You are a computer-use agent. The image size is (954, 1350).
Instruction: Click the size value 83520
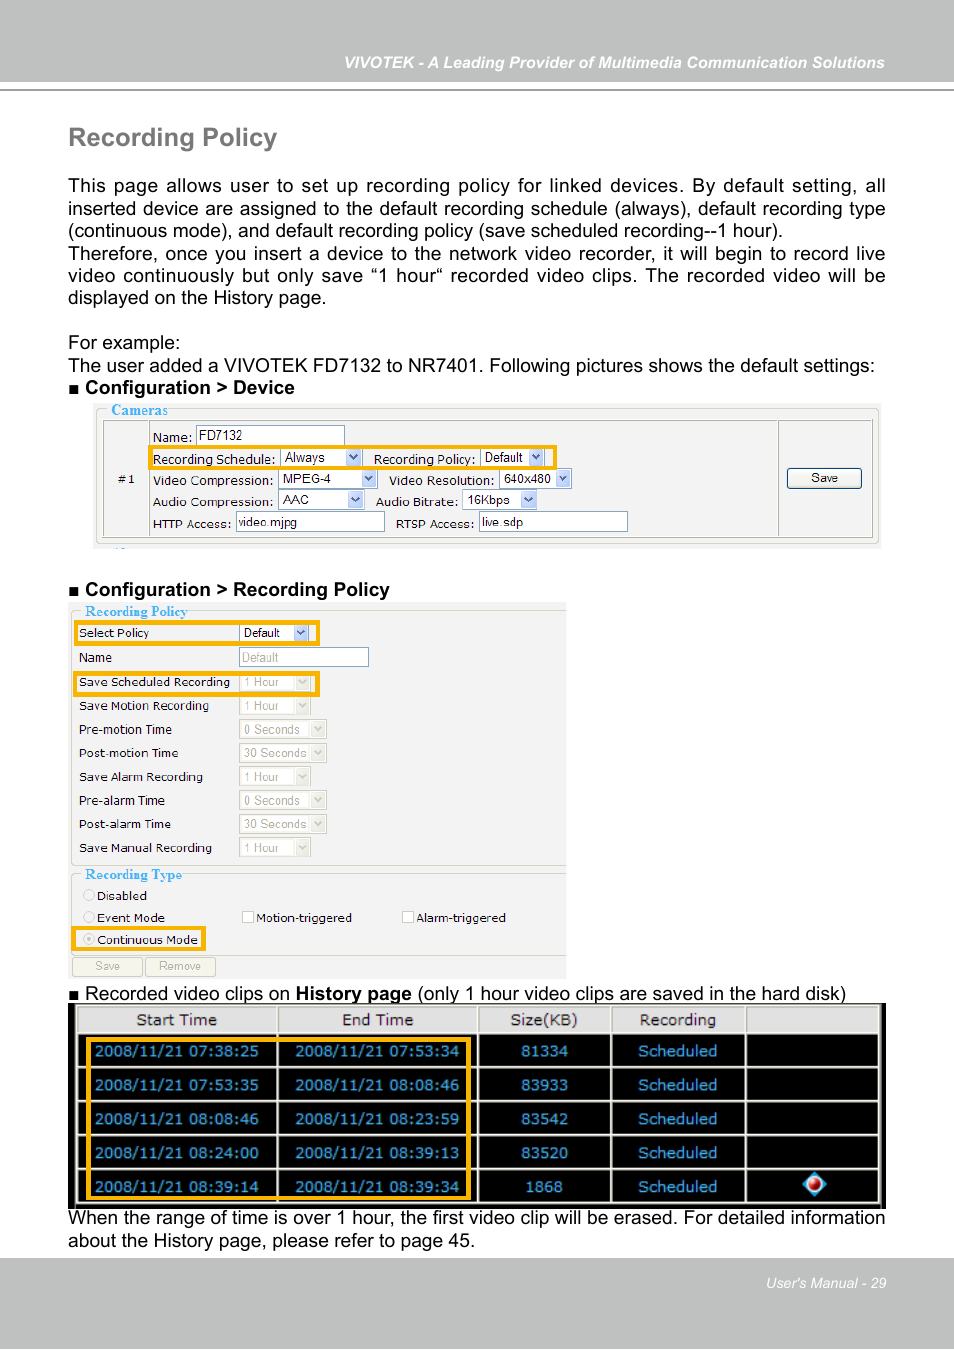544,1153
